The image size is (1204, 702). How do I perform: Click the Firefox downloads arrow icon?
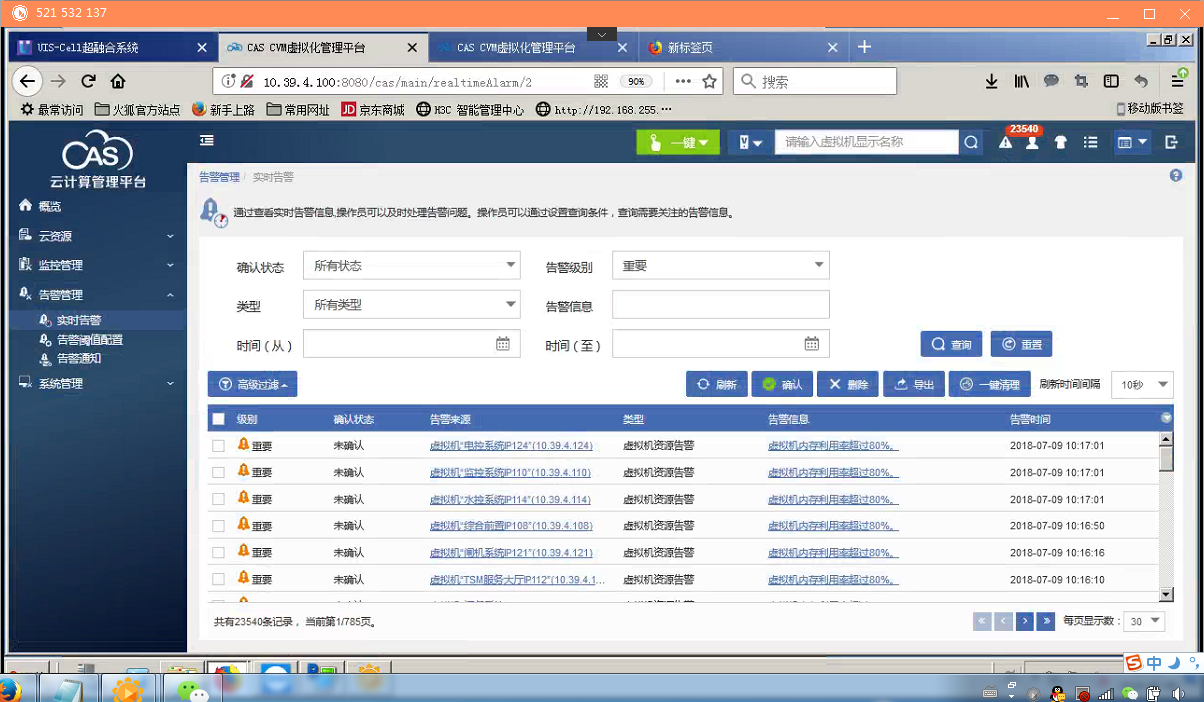(x=991, y=81)
